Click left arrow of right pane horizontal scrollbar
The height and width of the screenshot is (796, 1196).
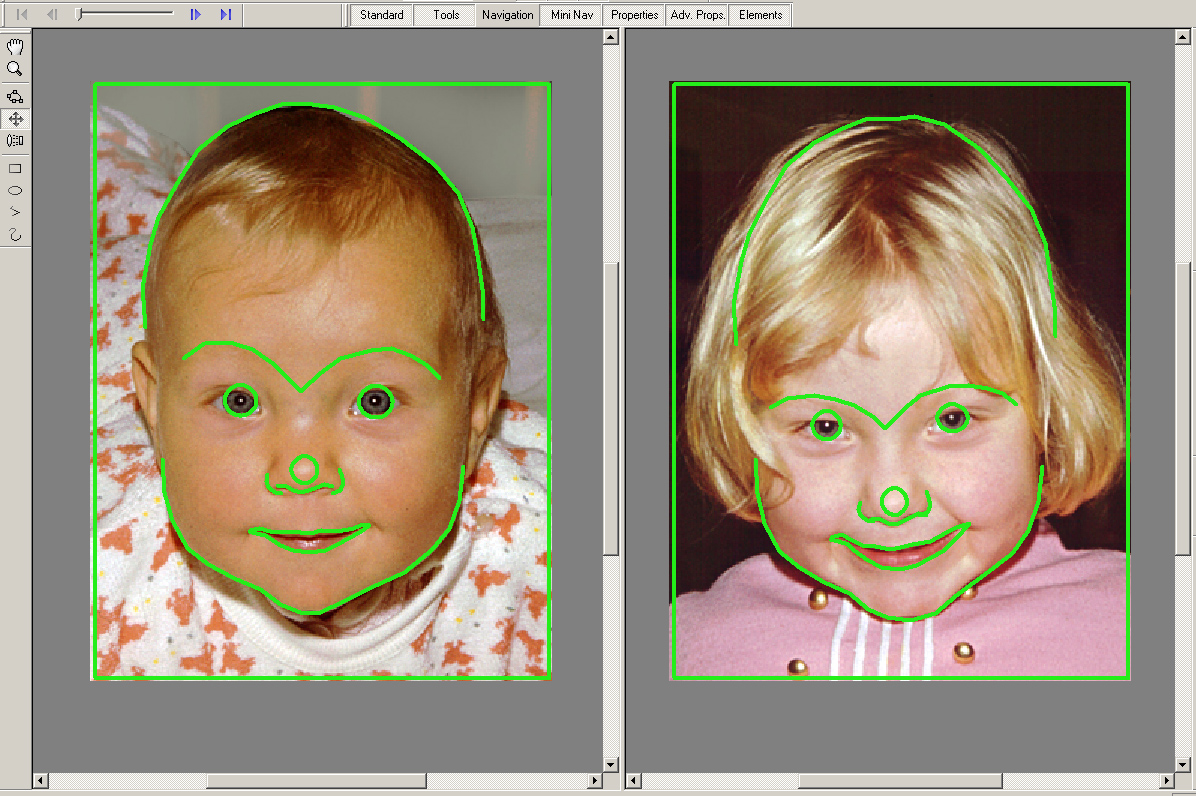[x=634, y=781]
